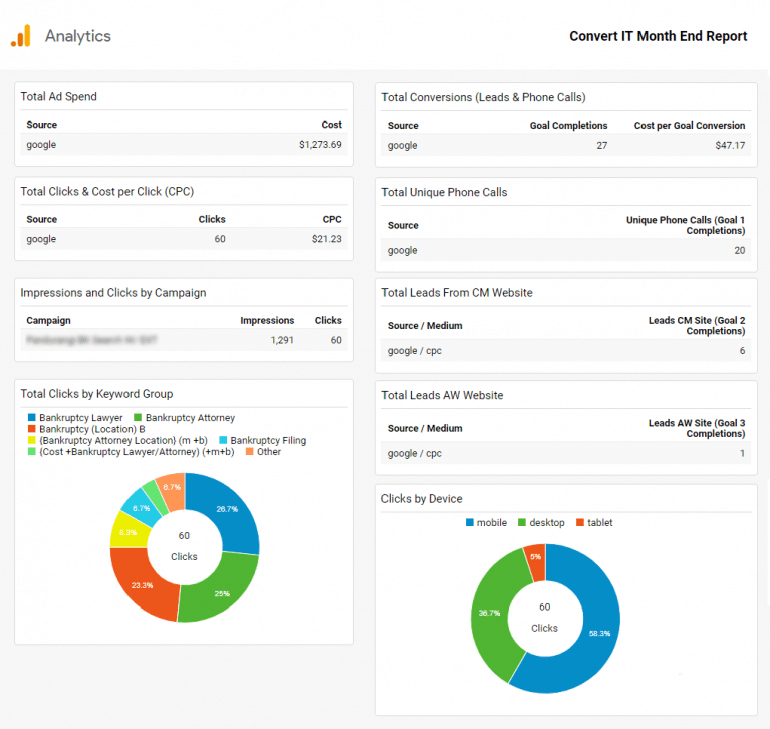Image resolution: width=770 pixels, height=729 pixels.
Task: Click the Impressions column header
Action: coord(267,321)
